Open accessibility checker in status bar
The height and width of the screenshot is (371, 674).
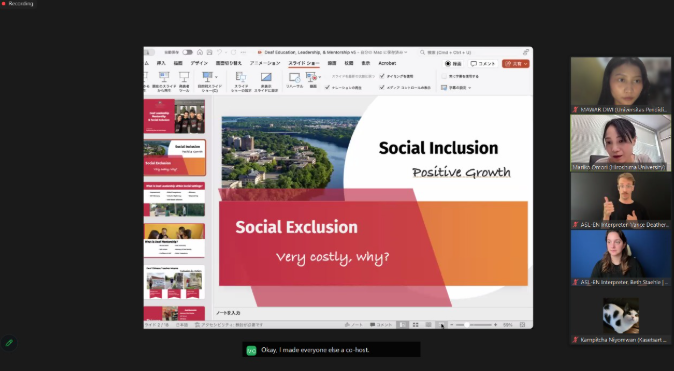coord(229,325)
